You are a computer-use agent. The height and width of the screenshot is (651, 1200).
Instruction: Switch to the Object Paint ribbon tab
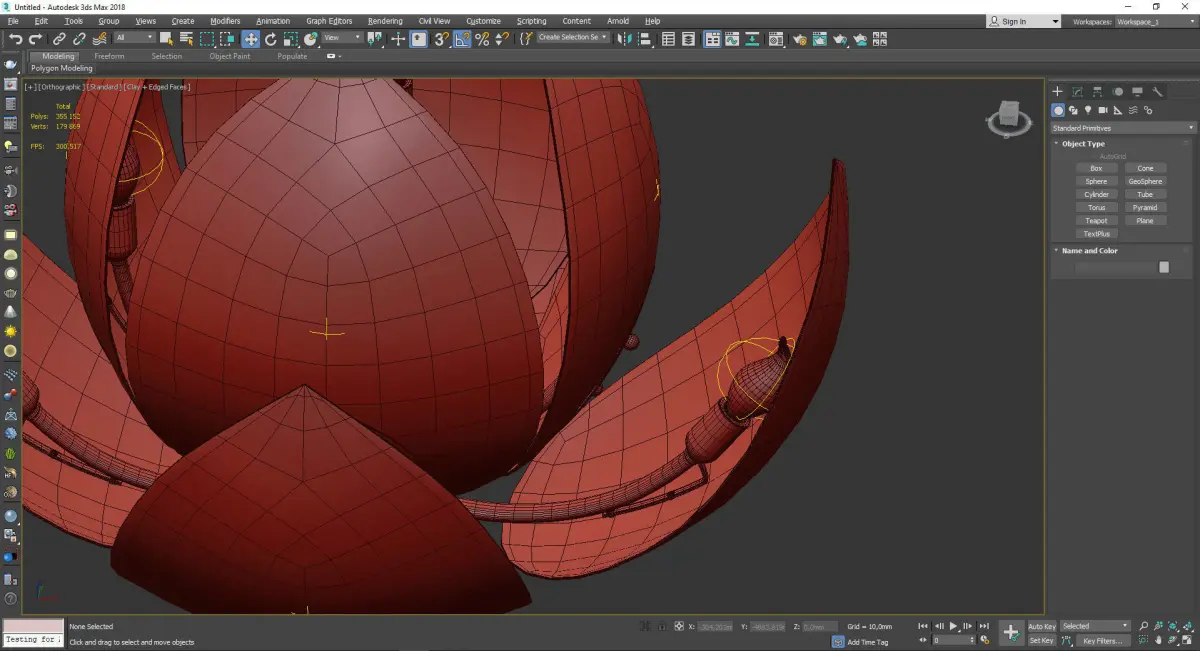point(229,56)
